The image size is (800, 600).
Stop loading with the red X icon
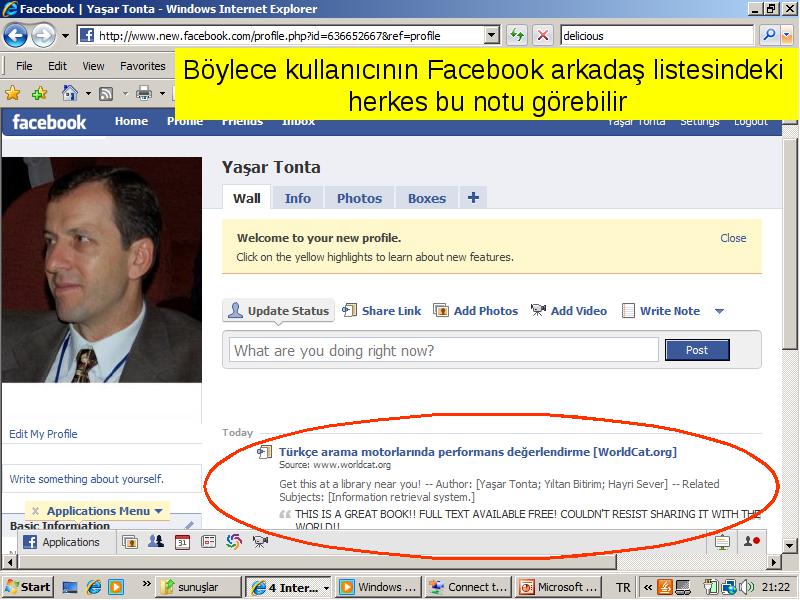(543, 36)
